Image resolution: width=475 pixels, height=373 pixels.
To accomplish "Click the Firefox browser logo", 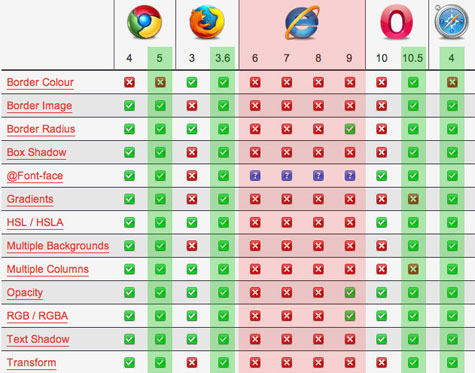I will [207, 22].
